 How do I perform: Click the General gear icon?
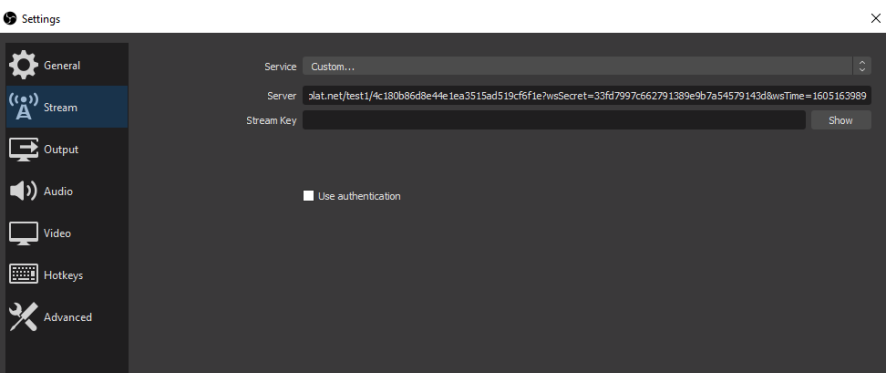[23, 65]
